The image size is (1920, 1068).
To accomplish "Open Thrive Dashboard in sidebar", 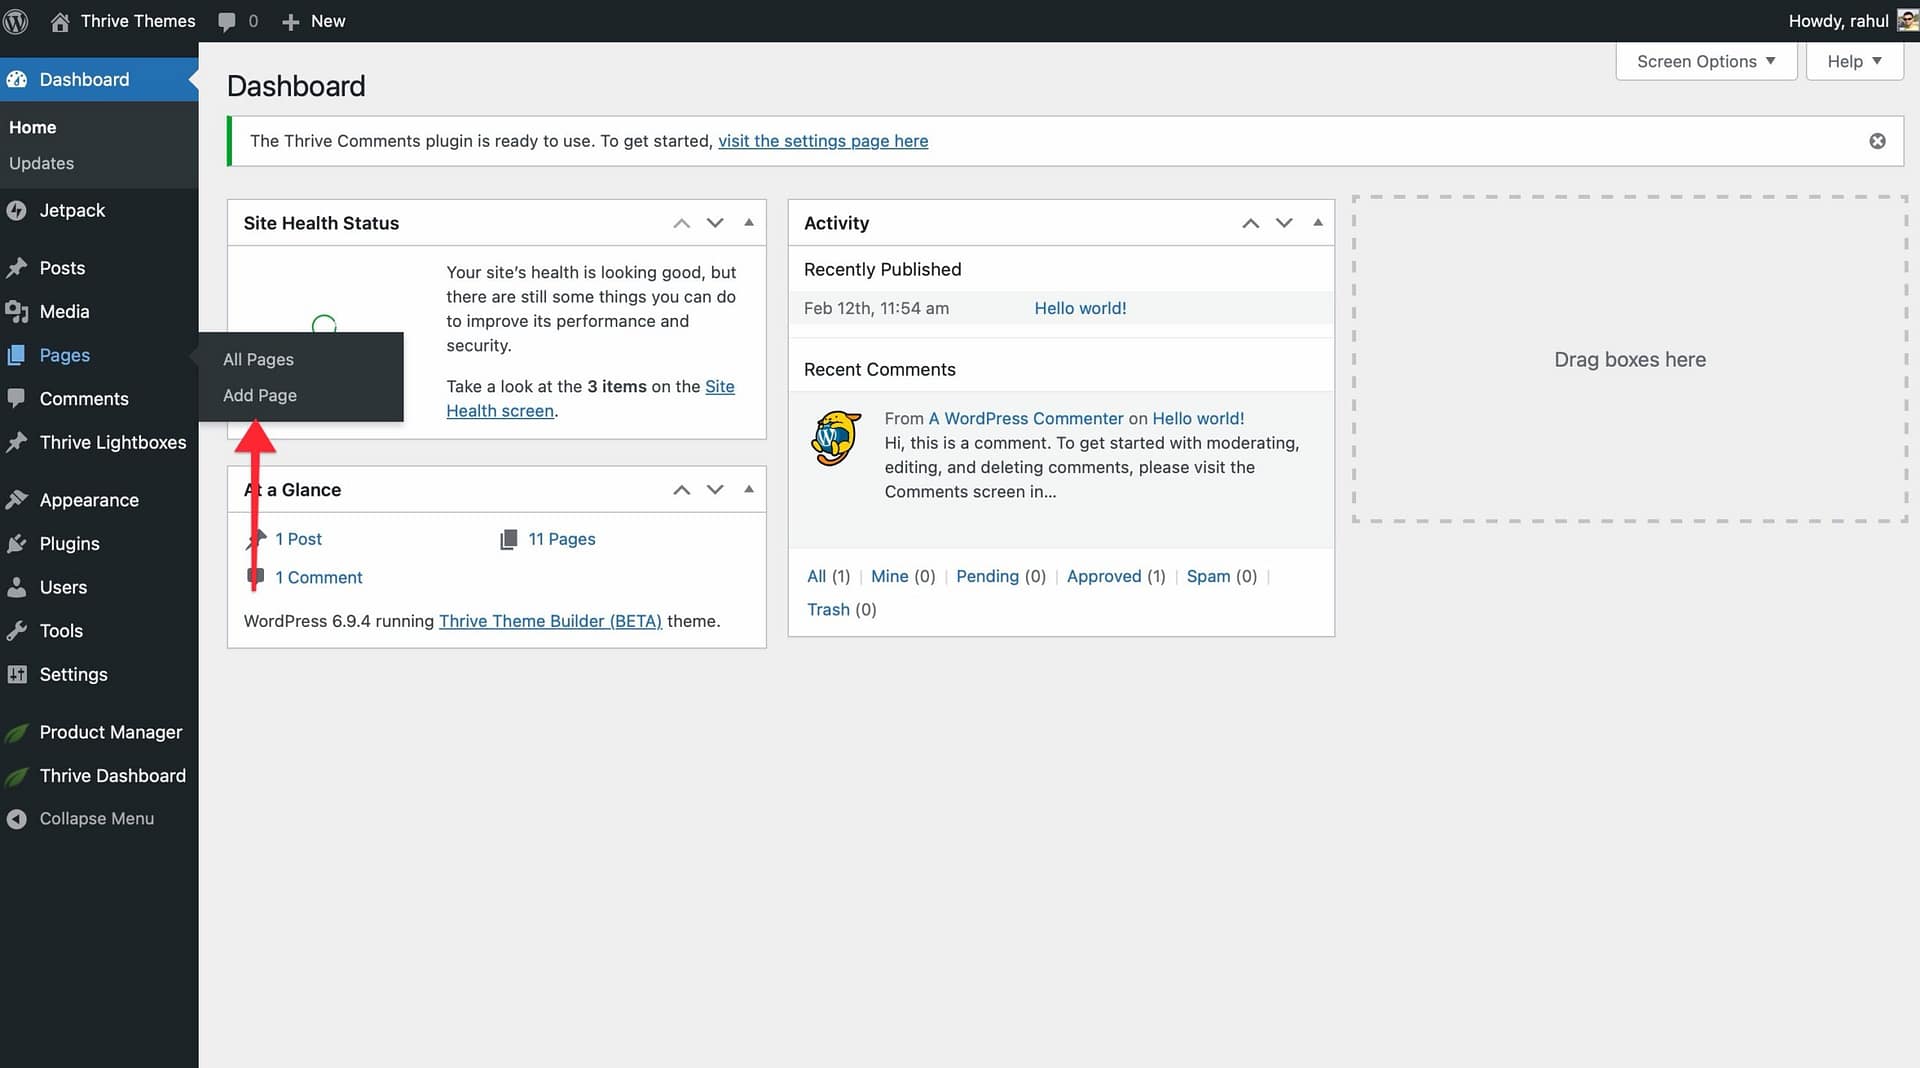I will click(112, 775).
